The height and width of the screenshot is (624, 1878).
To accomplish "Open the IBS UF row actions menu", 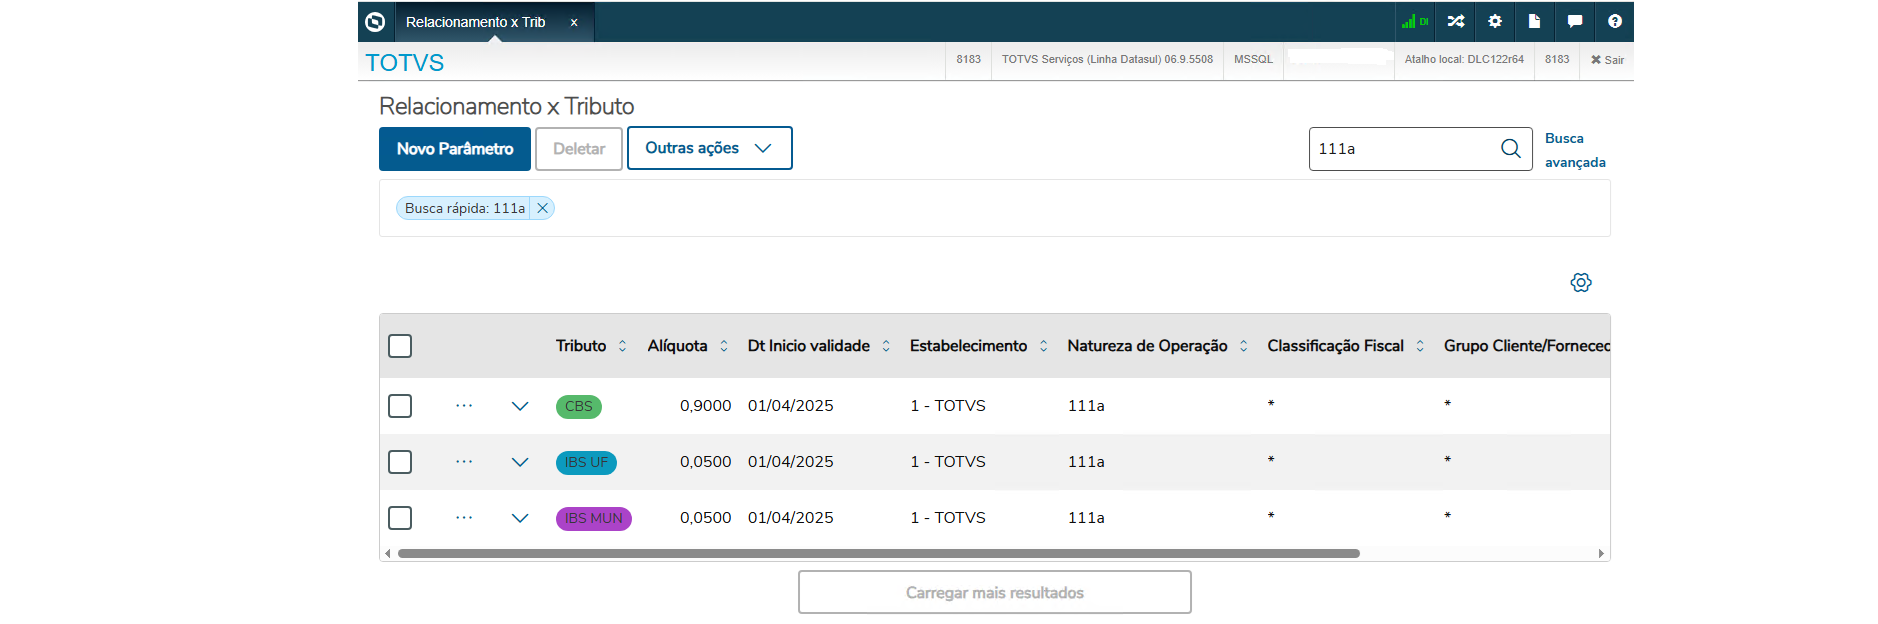I will tap(464, 462).
